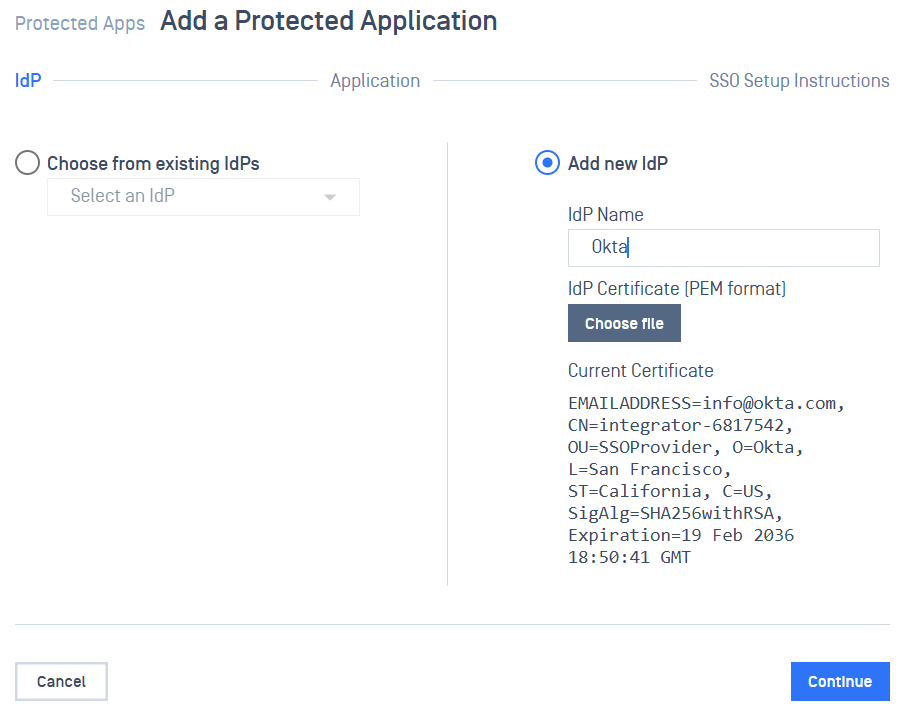Jump to the Application step
The height and width of the screenshot is (725, 920).
375,81
